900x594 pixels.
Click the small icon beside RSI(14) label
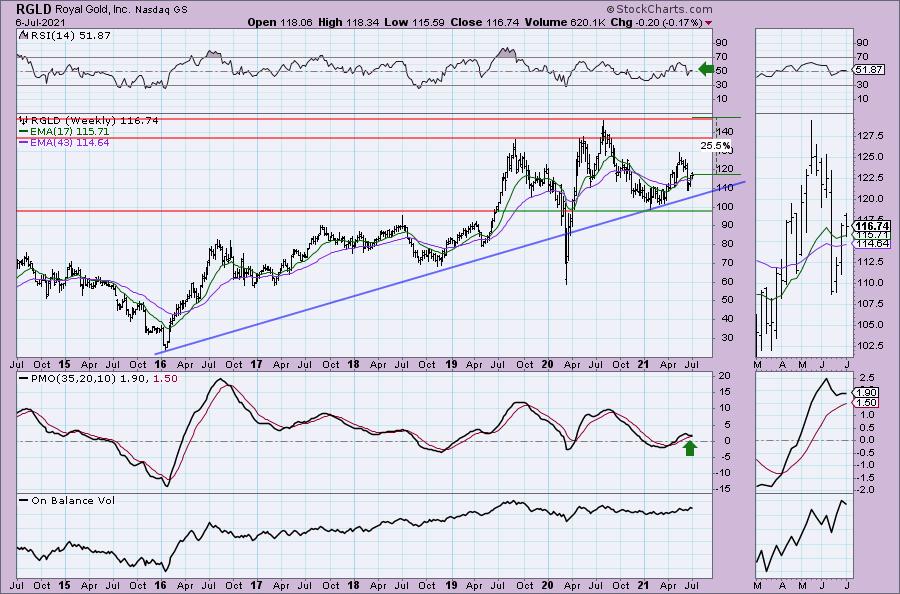pyautogui.click(x=23, y=35)
